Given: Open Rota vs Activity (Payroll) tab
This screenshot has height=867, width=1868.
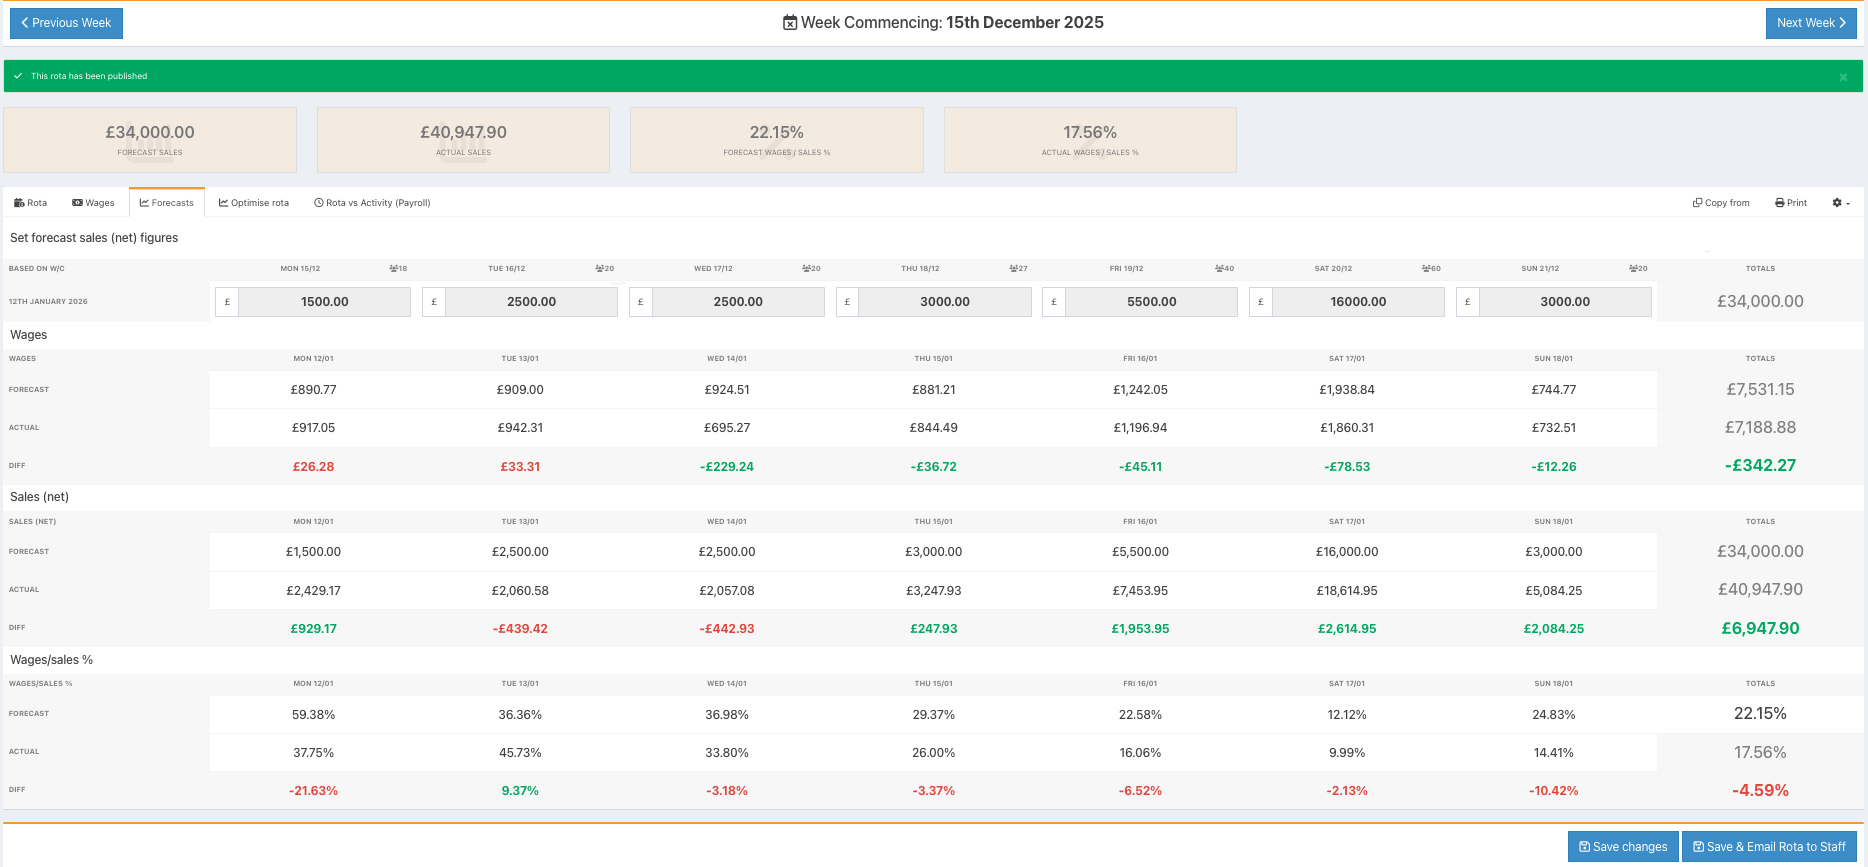Looking at the screenshot, I should (x=372, y=203).
